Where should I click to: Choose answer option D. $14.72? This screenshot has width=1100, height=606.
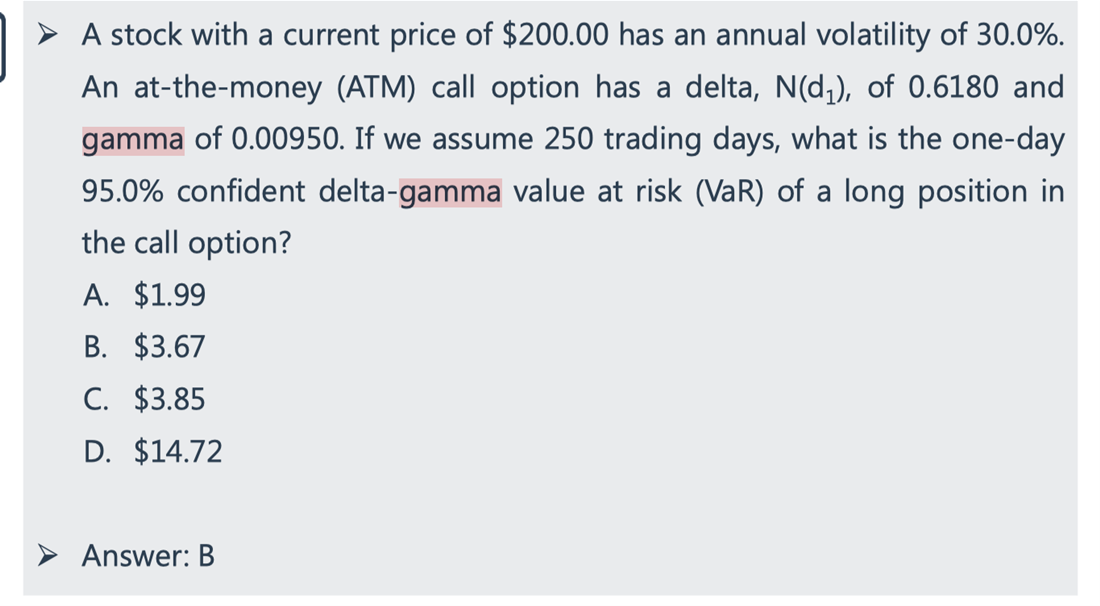pos(153,451)
